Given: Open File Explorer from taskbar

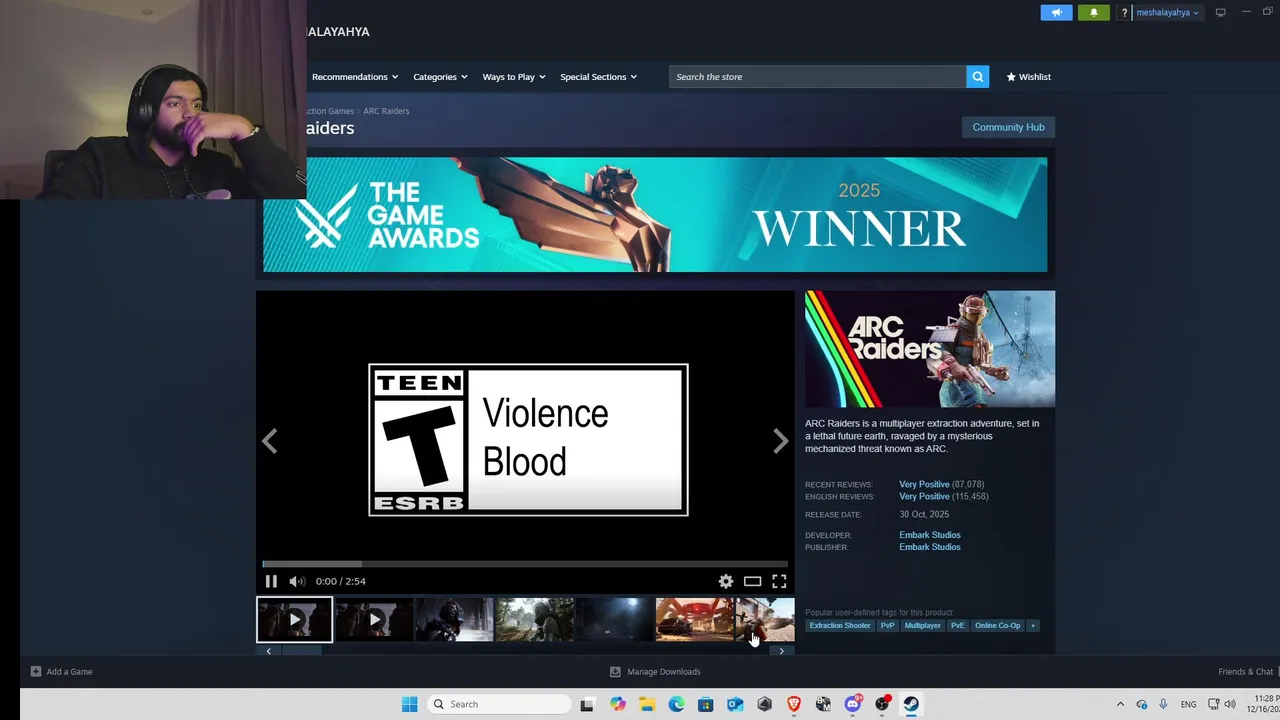Looking at the screenshot, I should (647, 704).
